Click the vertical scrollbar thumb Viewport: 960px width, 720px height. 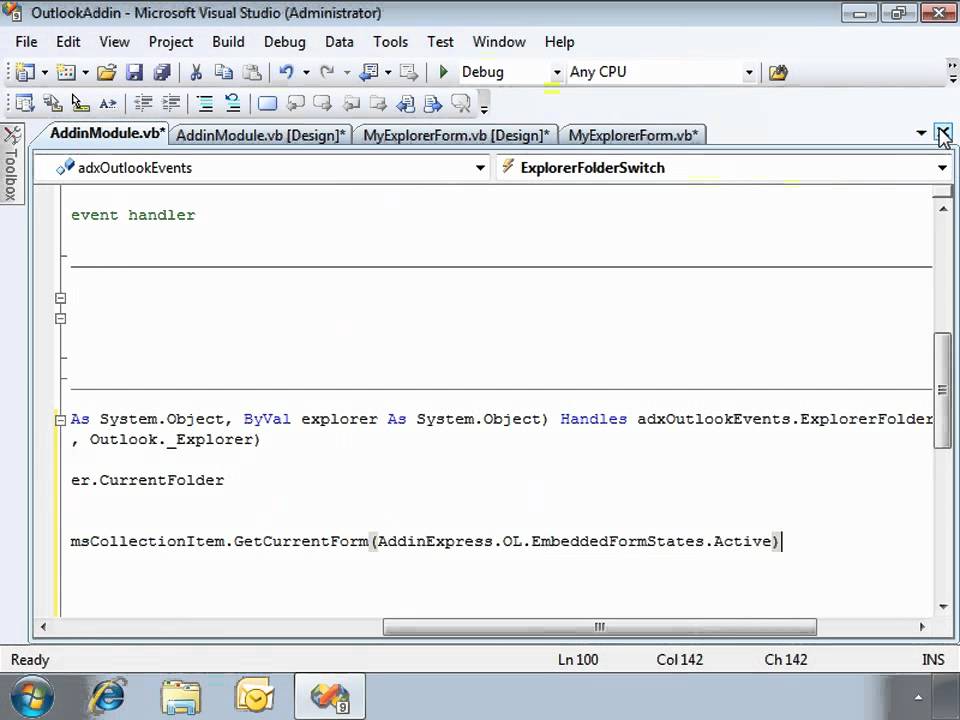tap(942, 390)
